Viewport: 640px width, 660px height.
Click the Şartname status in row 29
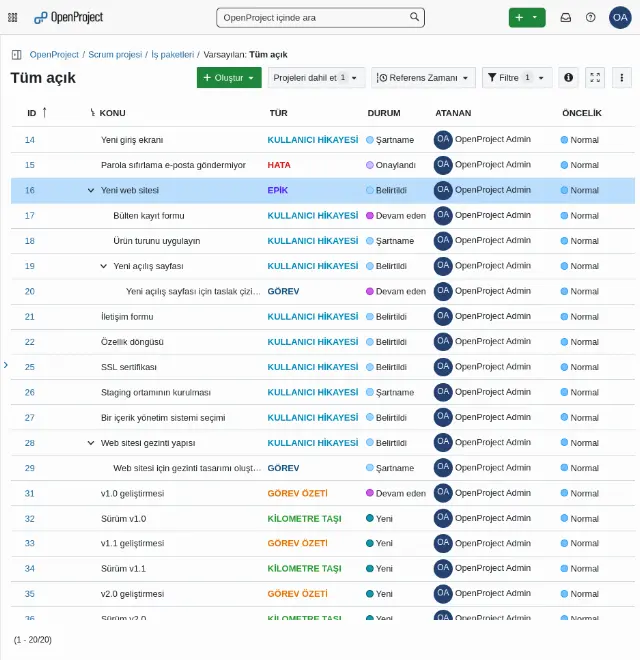tap(395, 468)
